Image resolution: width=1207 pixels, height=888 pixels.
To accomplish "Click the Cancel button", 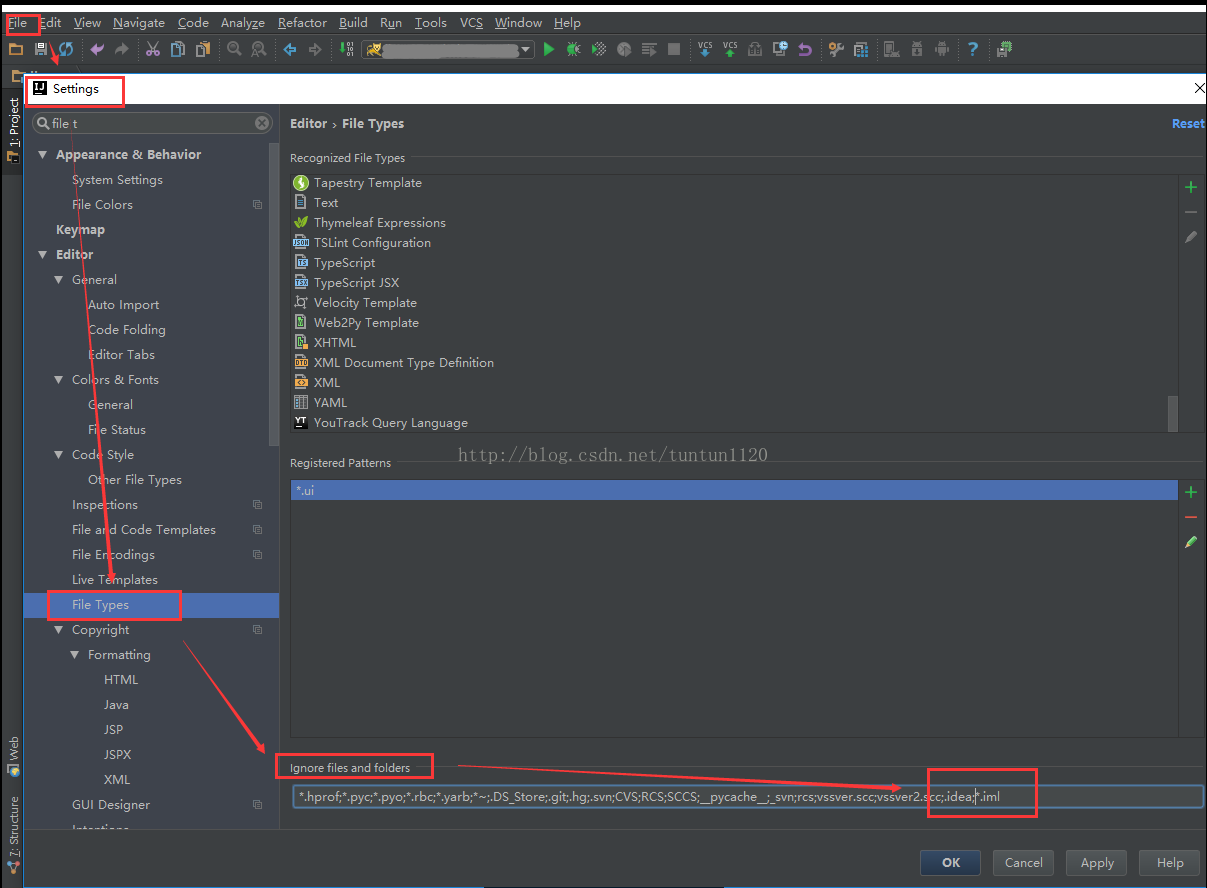I will coord(1024,863).
